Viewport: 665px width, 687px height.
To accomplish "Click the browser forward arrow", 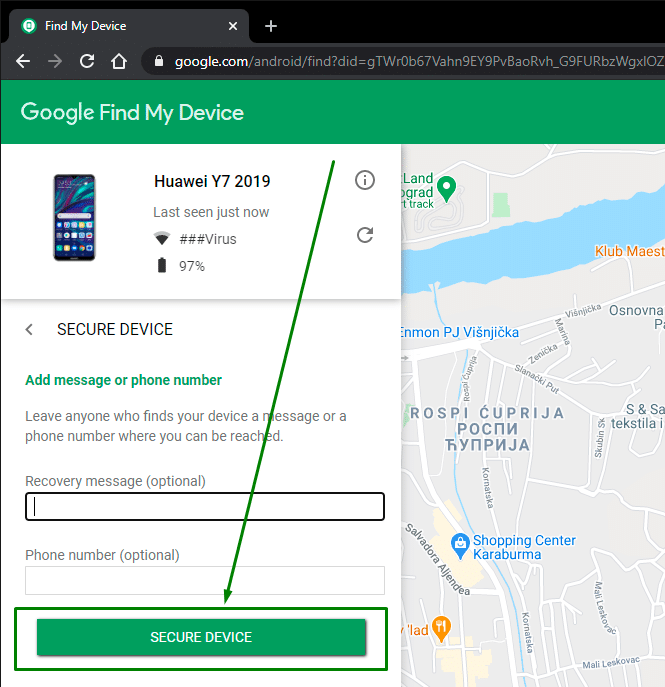I will (x=55, y=61).
